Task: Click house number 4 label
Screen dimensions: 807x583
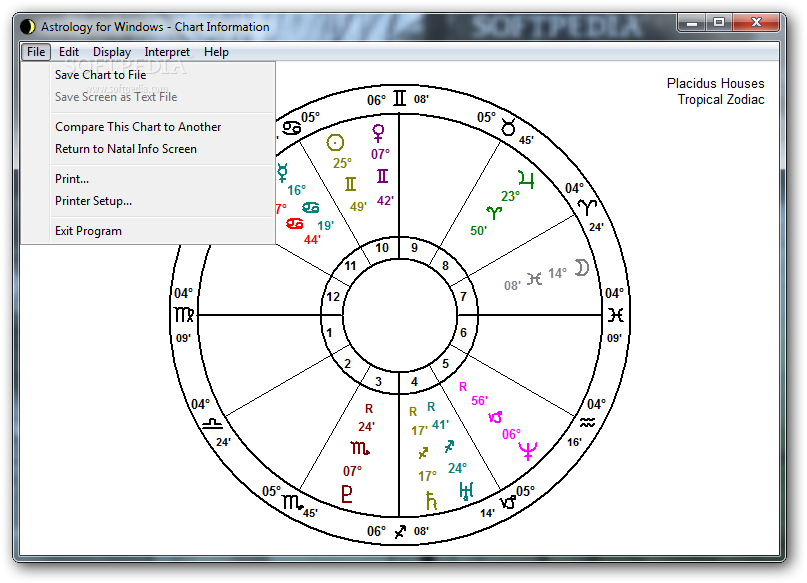Action: (x=414, y=382)
